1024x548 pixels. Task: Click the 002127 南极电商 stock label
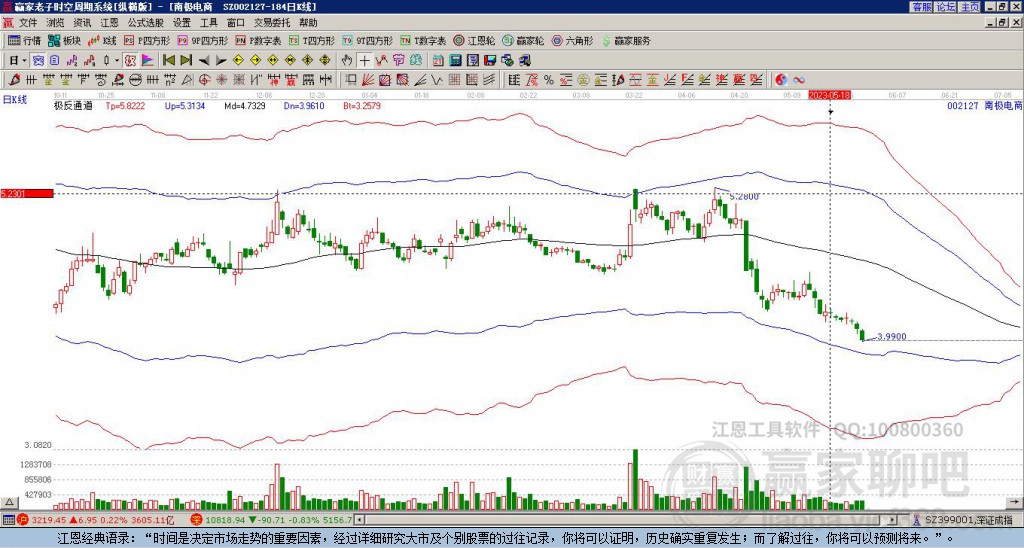coord(984,105)
